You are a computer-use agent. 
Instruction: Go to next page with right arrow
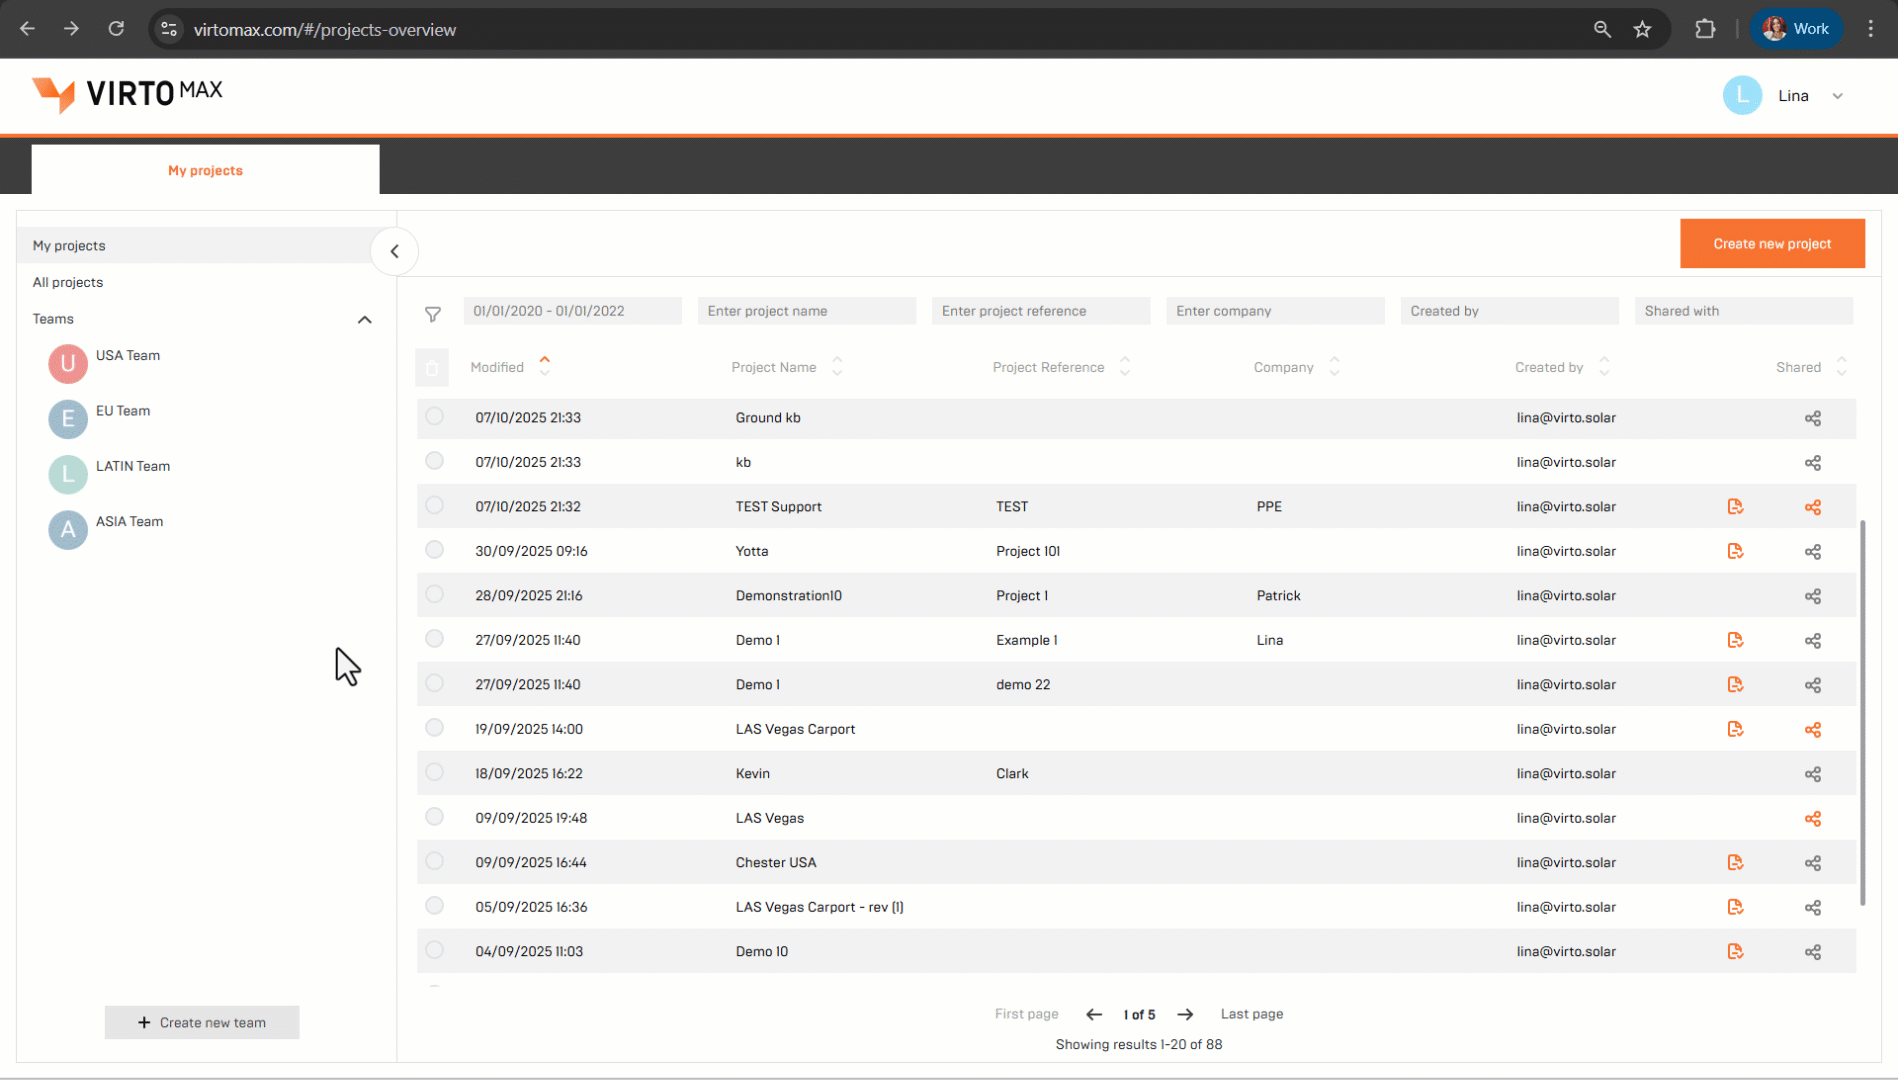tap(1185, 1014)
